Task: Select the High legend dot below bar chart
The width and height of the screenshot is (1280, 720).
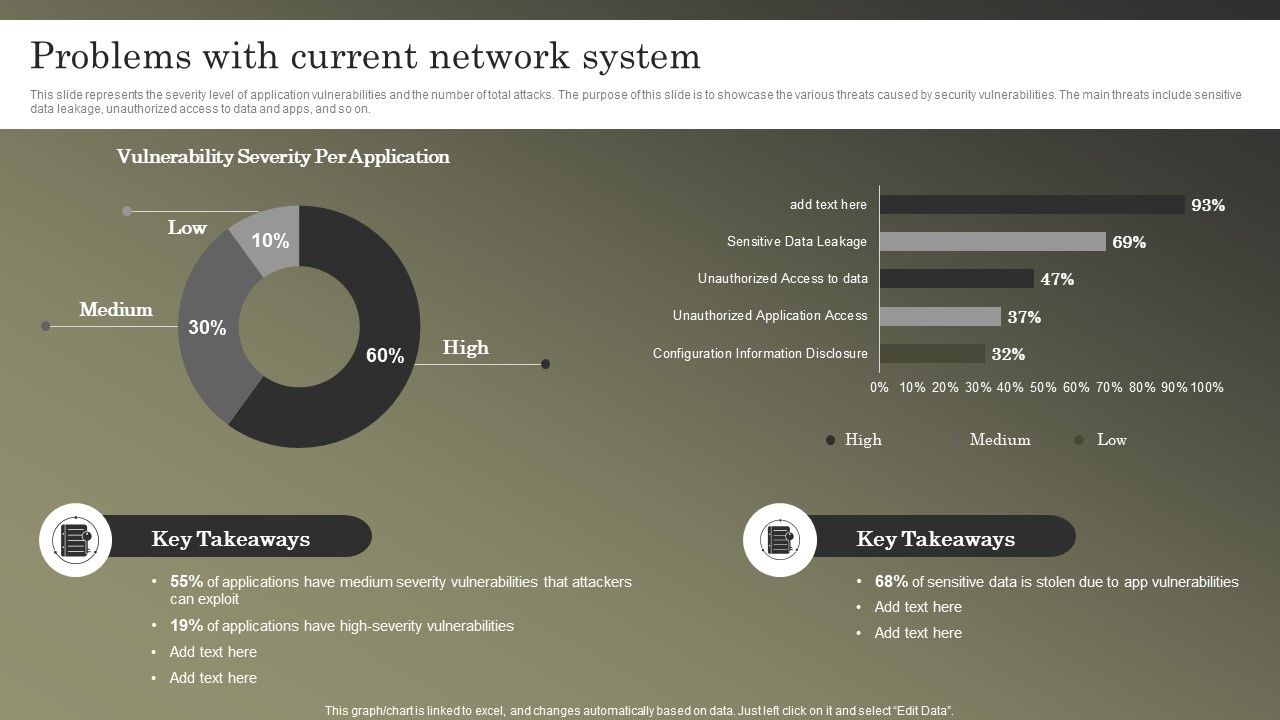Action: (x=830, y=440)
